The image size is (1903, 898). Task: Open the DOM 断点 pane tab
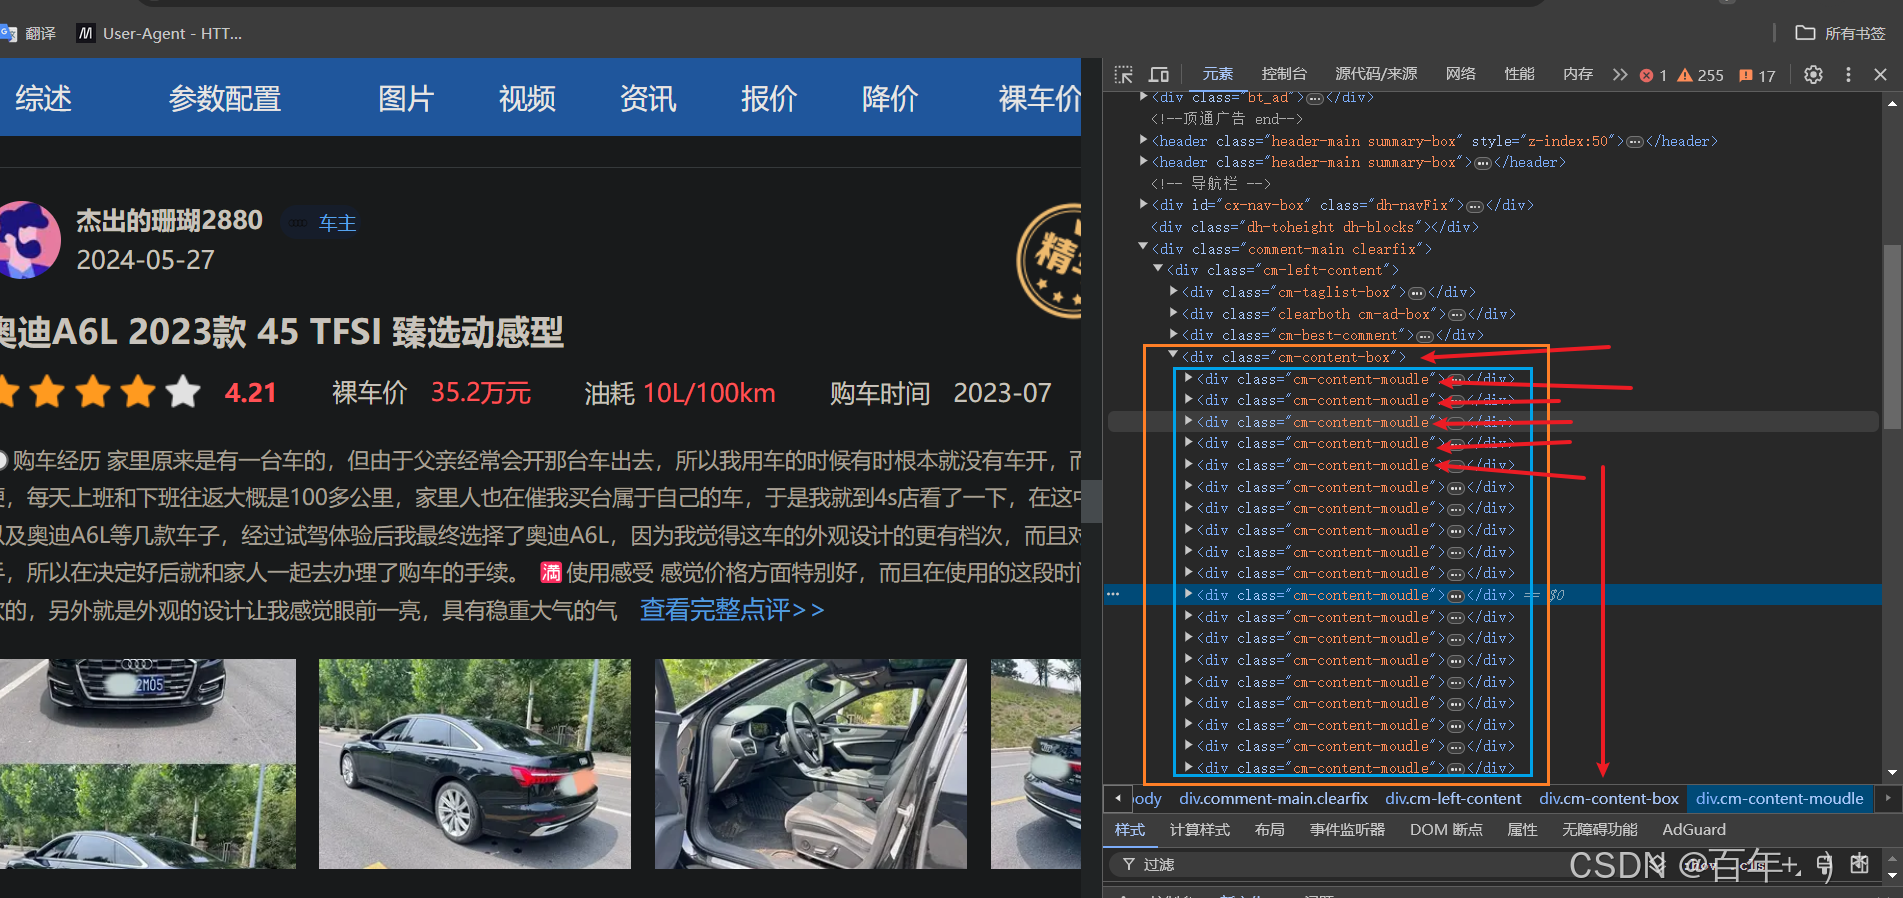pos(1446,830)
